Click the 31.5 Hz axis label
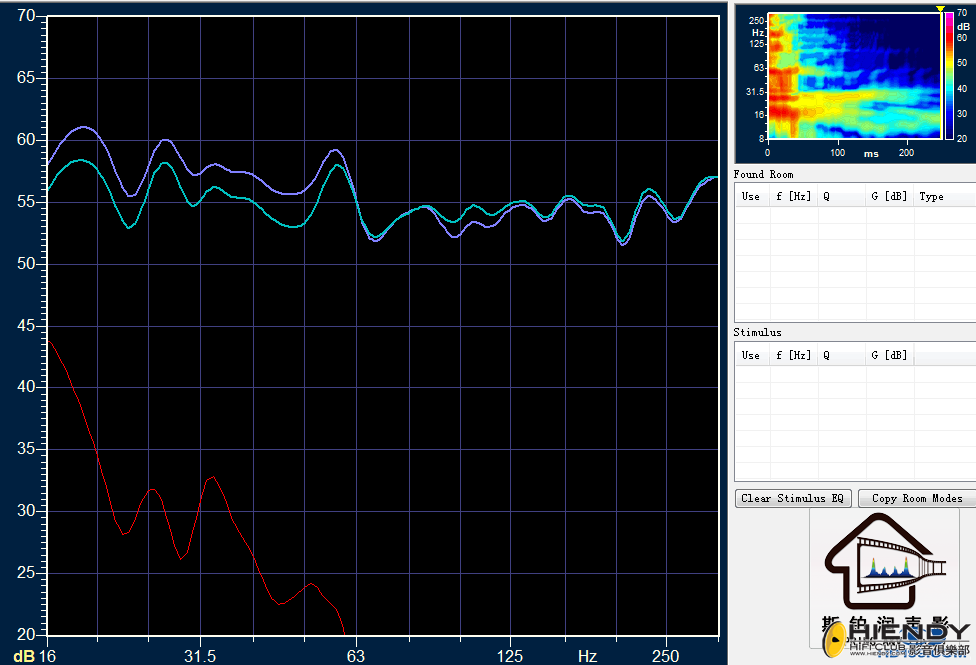The image size is (976, 665). tap(200, 656)
